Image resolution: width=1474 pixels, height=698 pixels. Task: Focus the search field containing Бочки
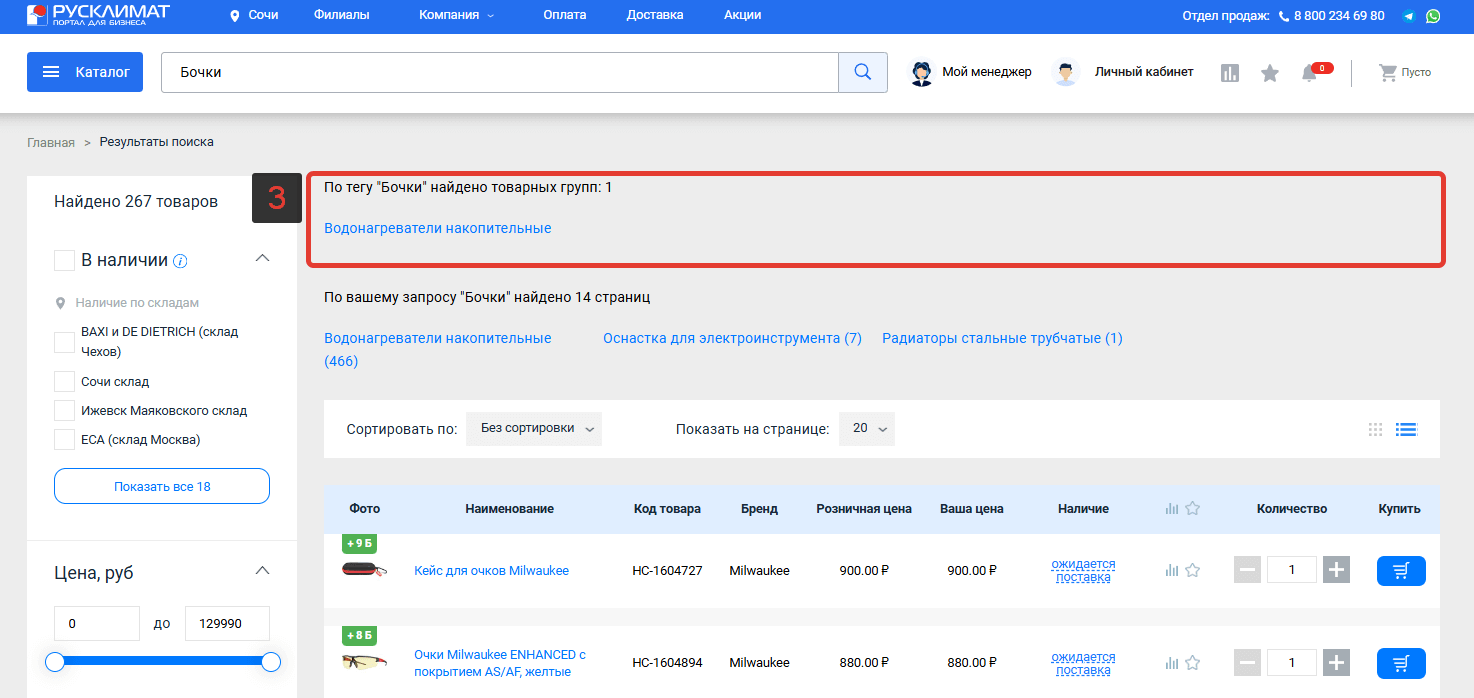[499, 72]
